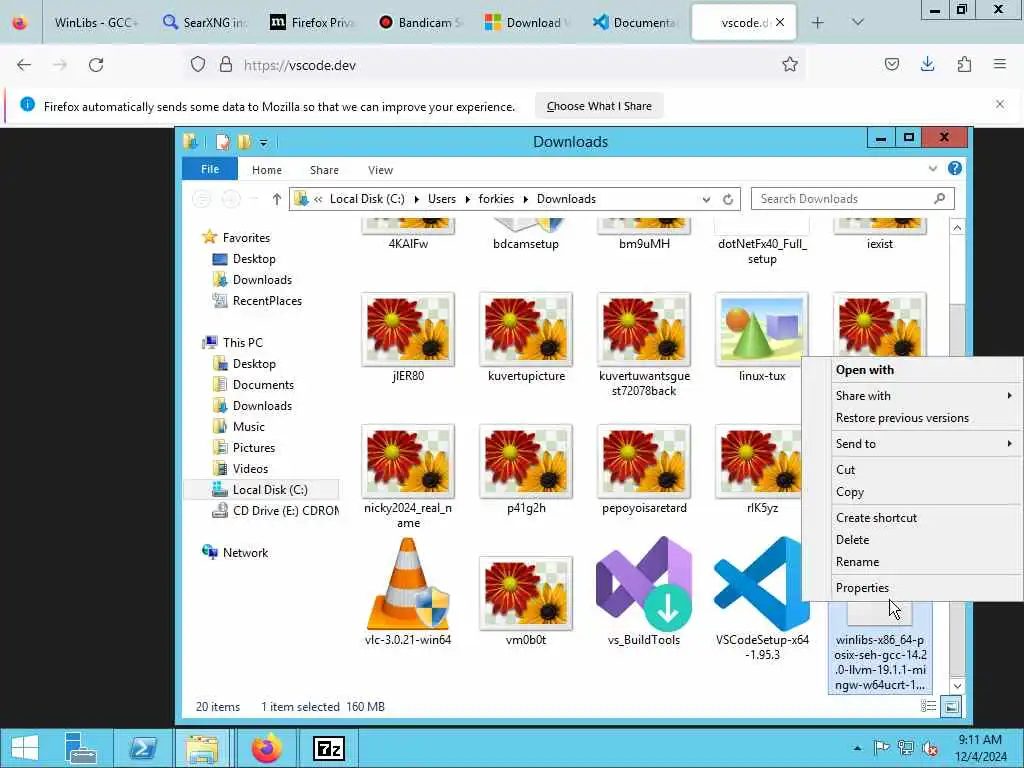Switch to large icons view in status bar

pyautogui.click(x=951, y=706)
